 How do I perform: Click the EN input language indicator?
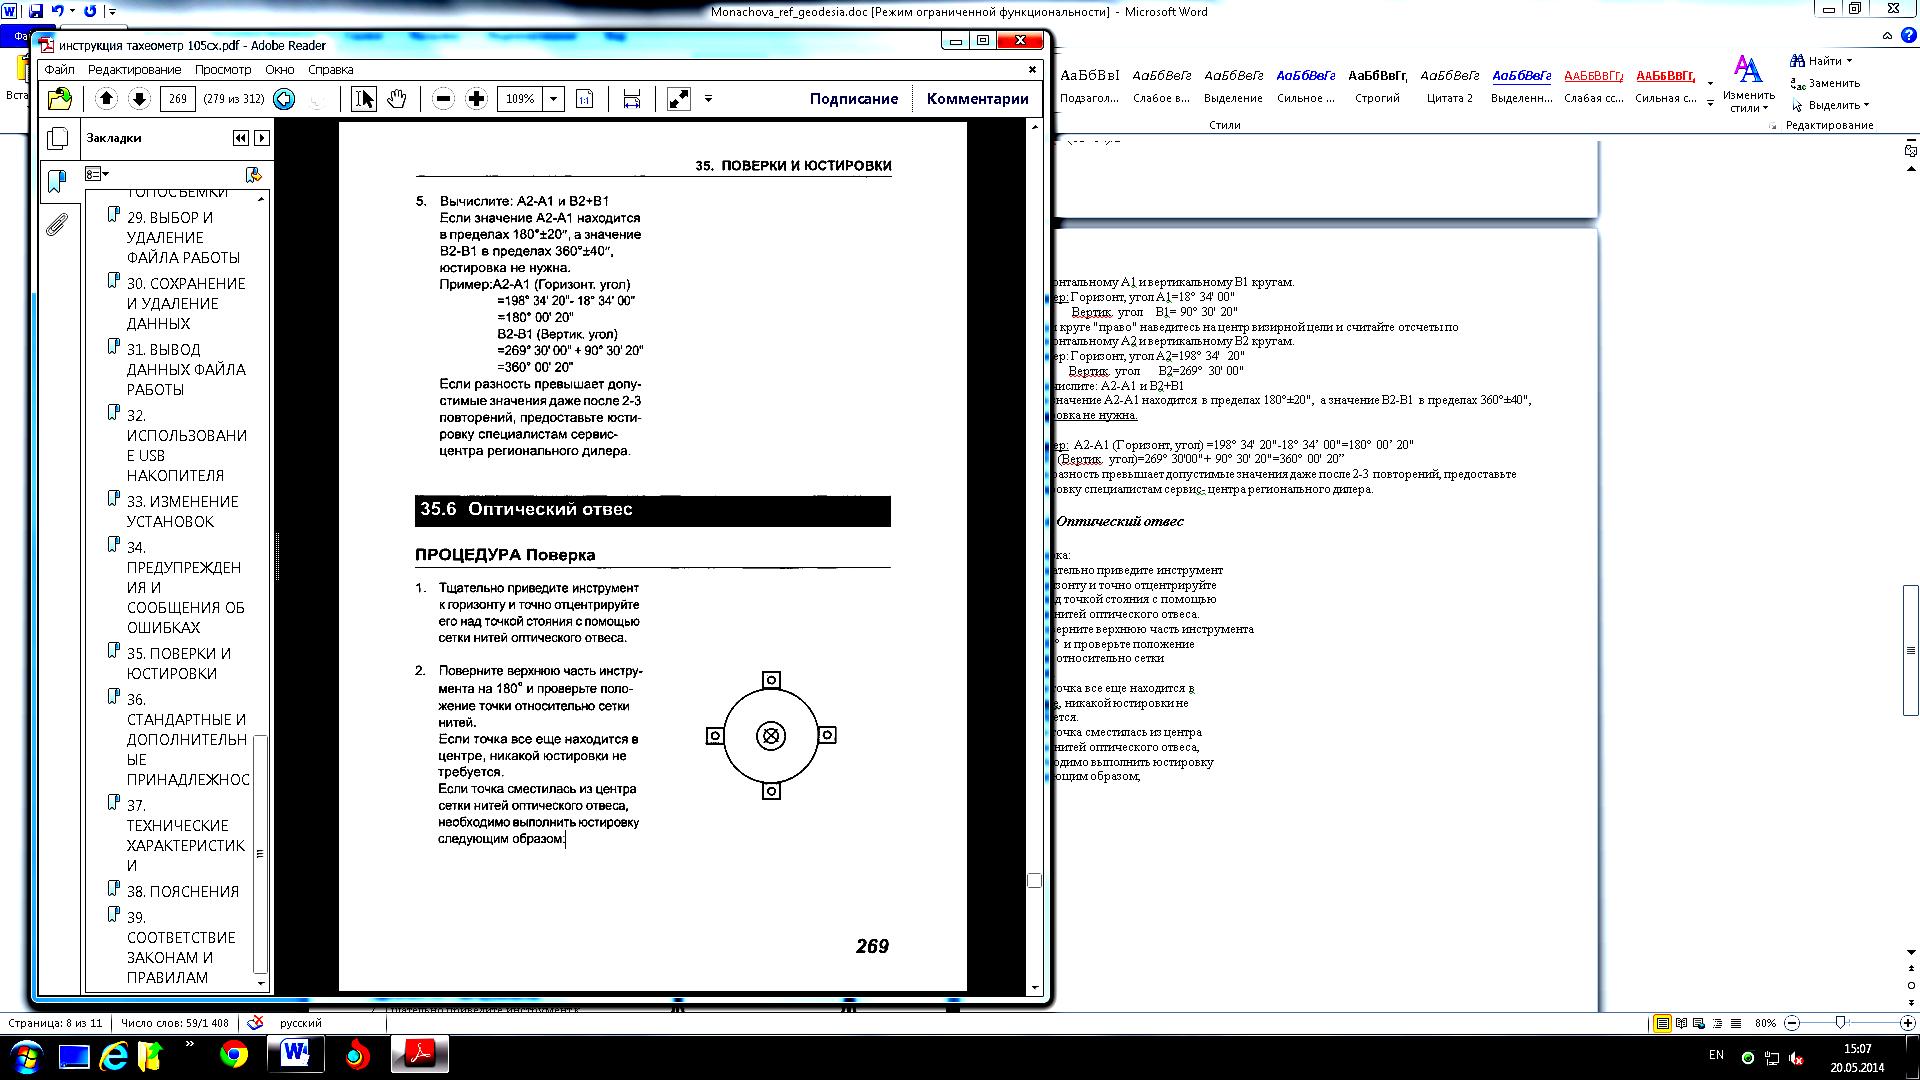(1716, 1055)
